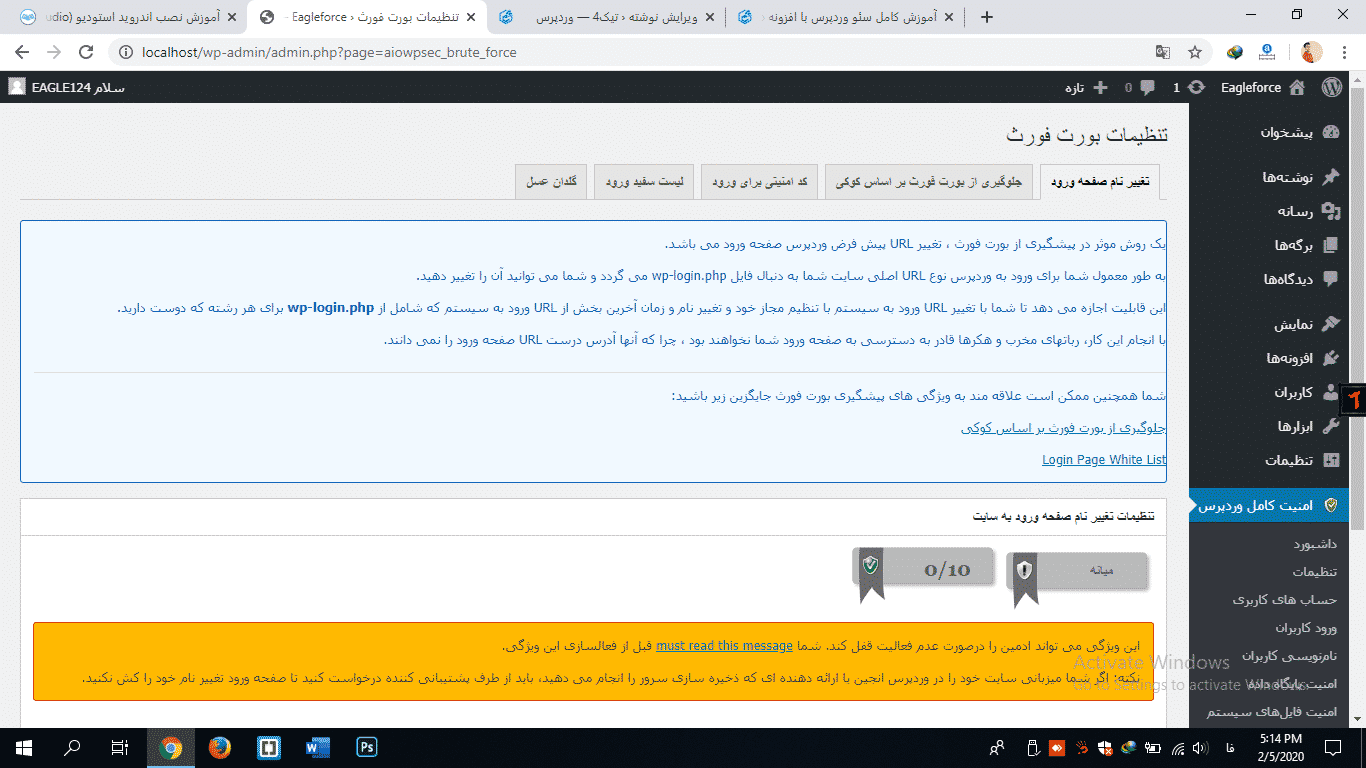Screen dimensions: 1366x768
Task: Click the EAGLE124 user avatar
Action: (x=17, y=87)
